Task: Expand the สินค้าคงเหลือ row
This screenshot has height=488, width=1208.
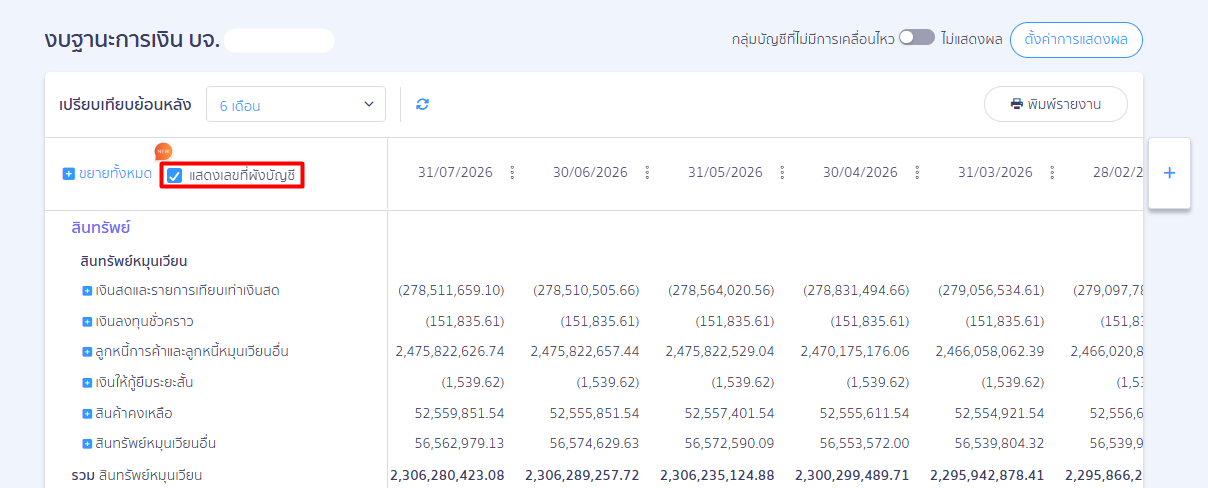Action: tap(87, 413)
